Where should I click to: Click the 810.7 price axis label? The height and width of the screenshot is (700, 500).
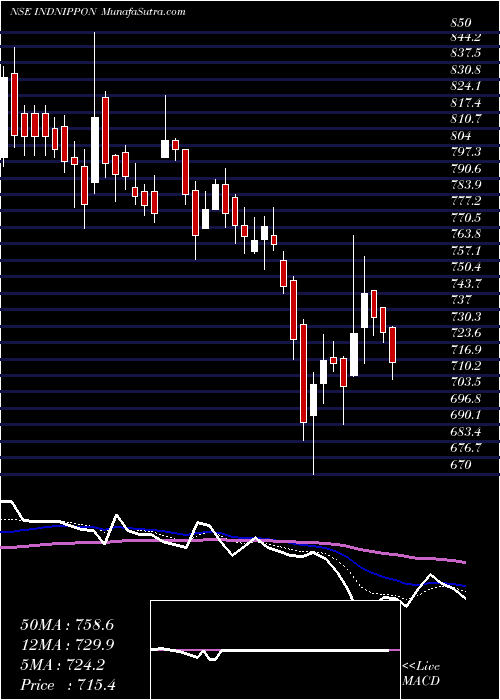tap(466, 120)
